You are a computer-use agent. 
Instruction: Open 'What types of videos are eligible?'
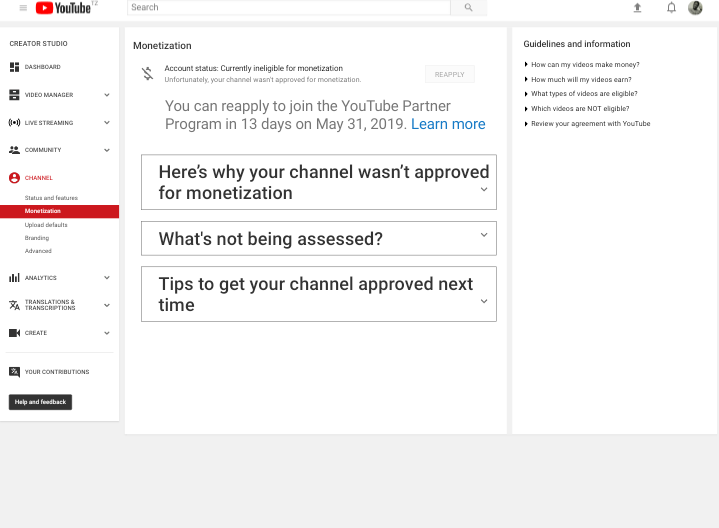coord(584,94)
